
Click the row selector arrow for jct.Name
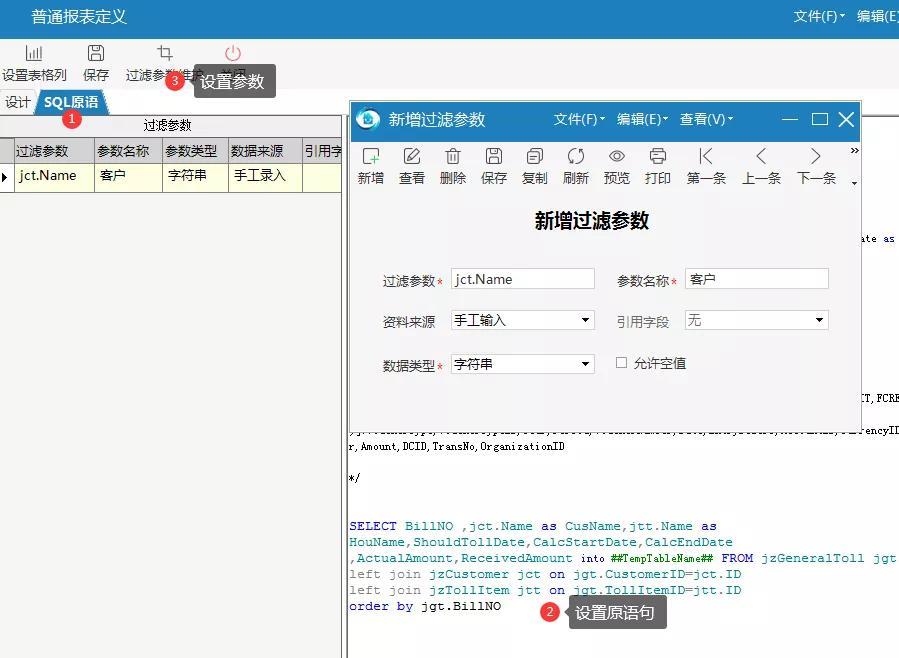pyautogui.click(x=6, y=177)
